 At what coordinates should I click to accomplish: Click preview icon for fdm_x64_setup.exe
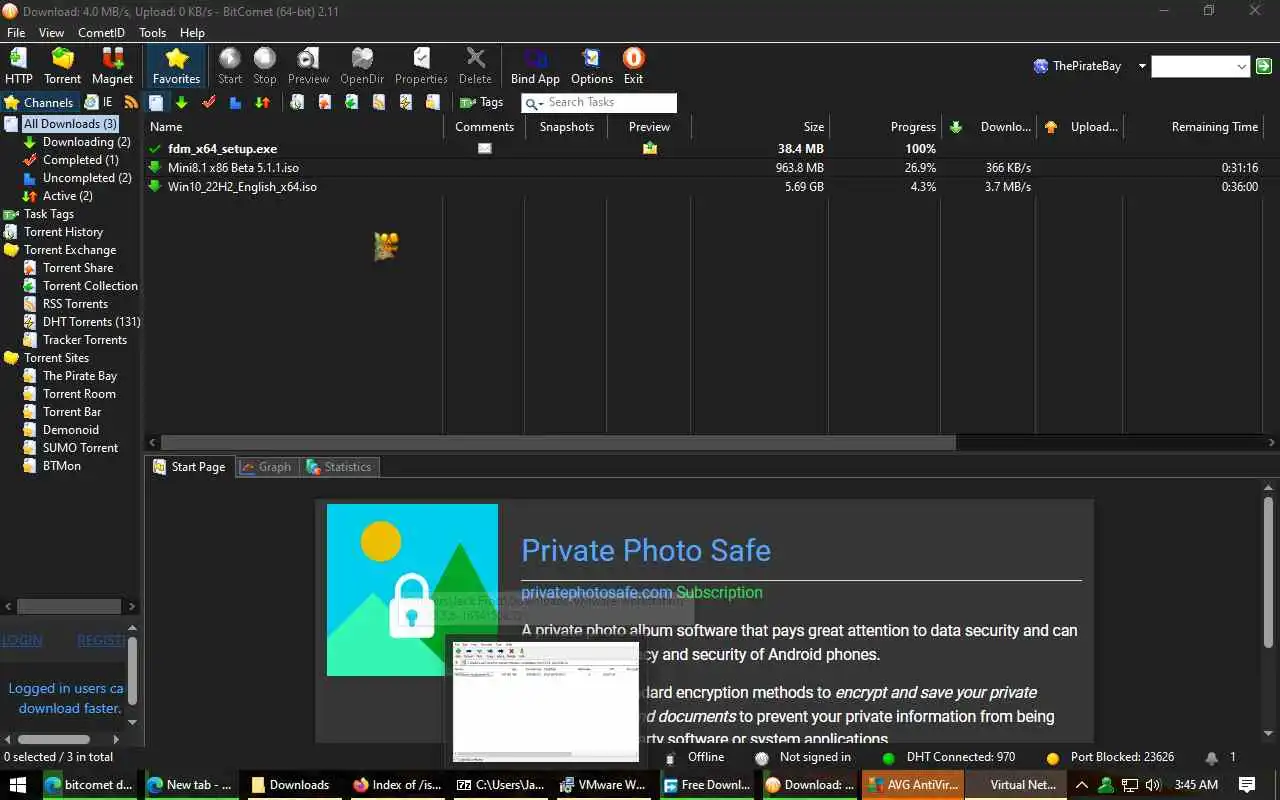point(650,149)
